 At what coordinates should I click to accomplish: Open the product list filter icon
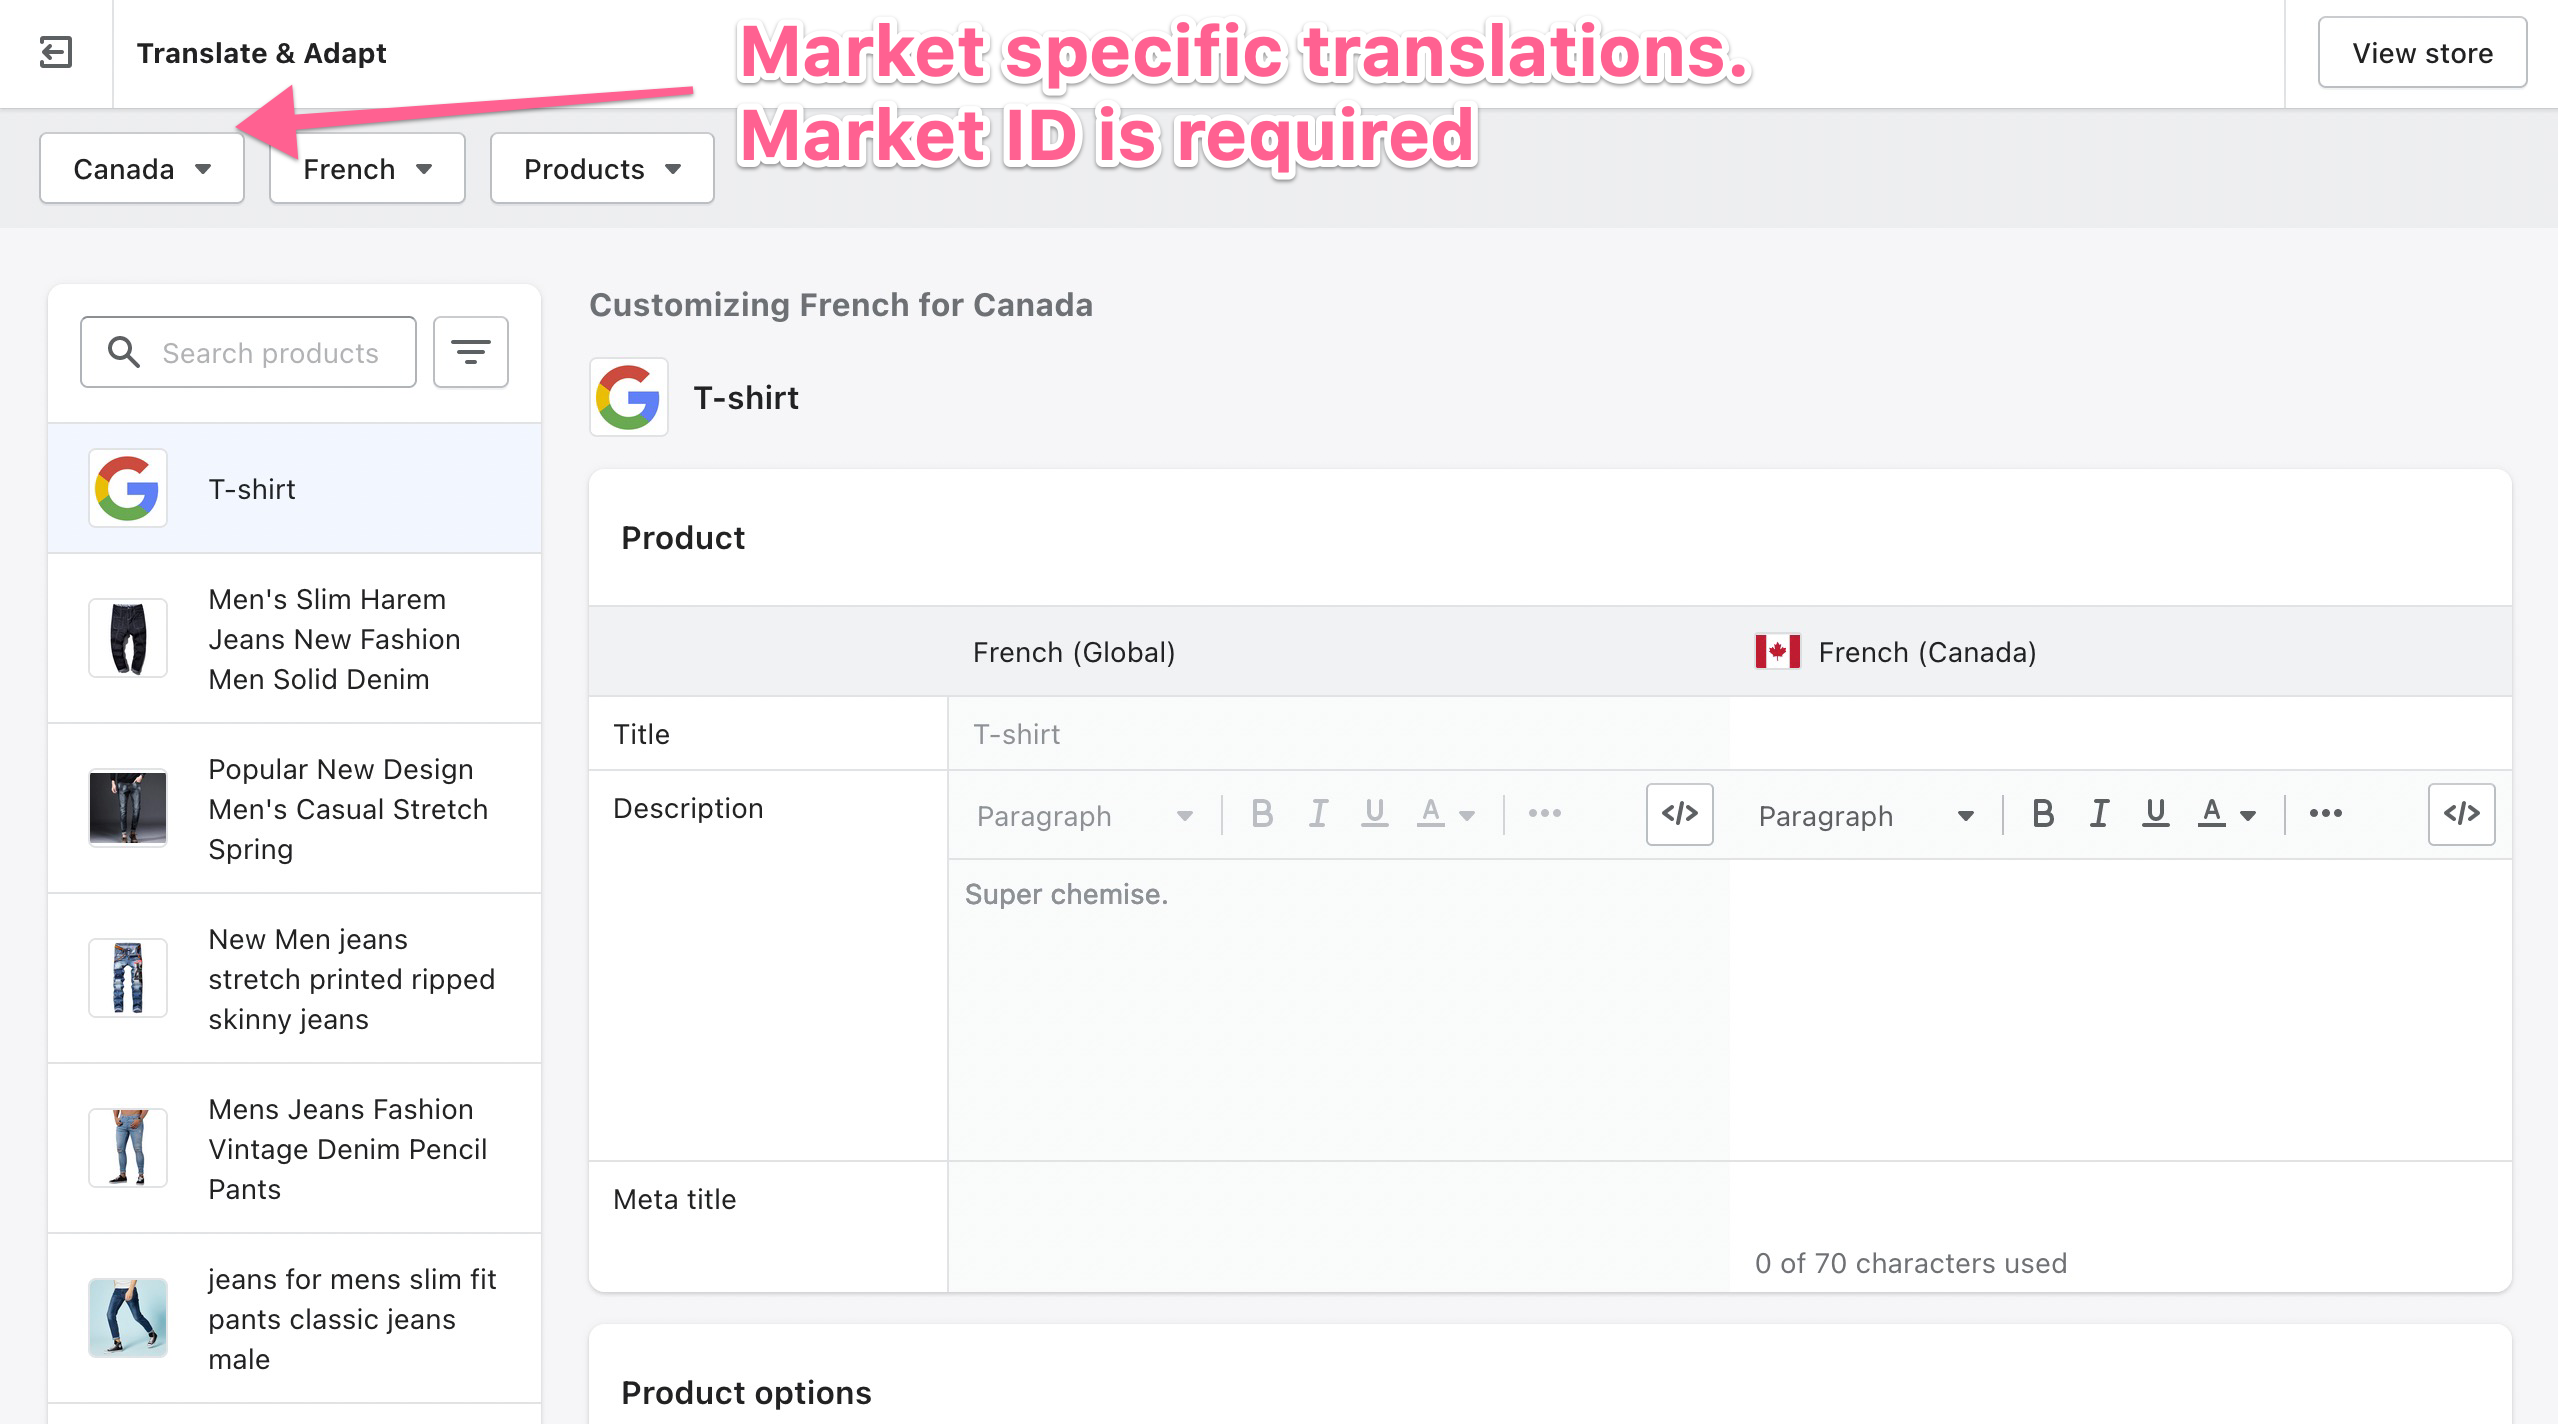[x=470, y=352]
